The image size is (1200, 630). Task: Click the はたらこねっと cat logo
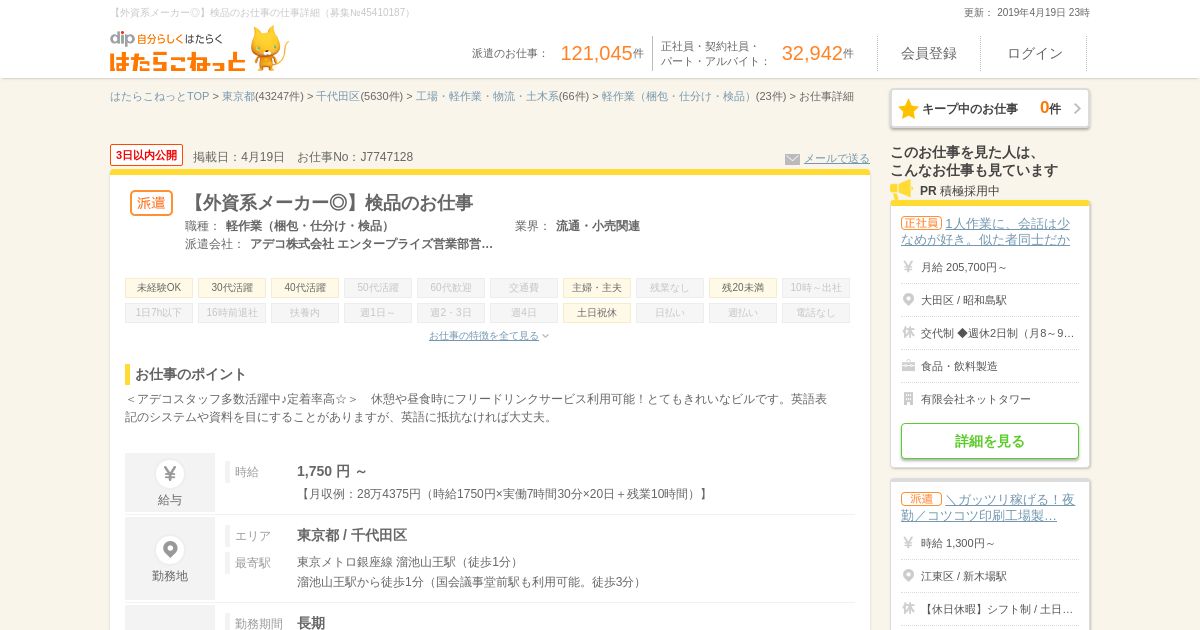point(268,48)
